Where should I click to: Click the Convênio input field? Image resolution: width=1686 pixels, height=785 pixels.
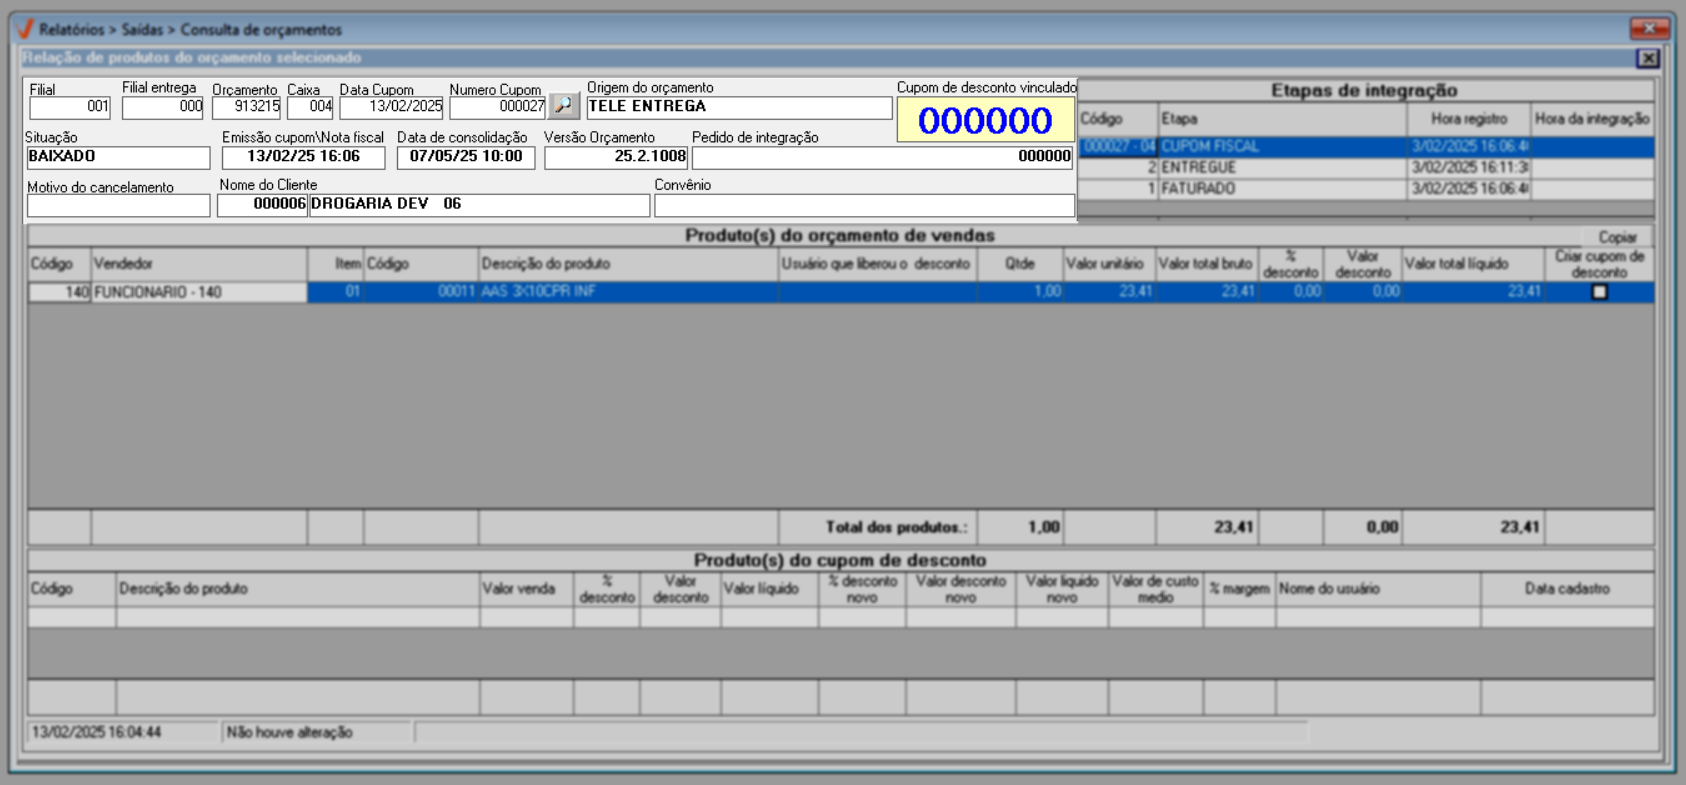(864, 205)
